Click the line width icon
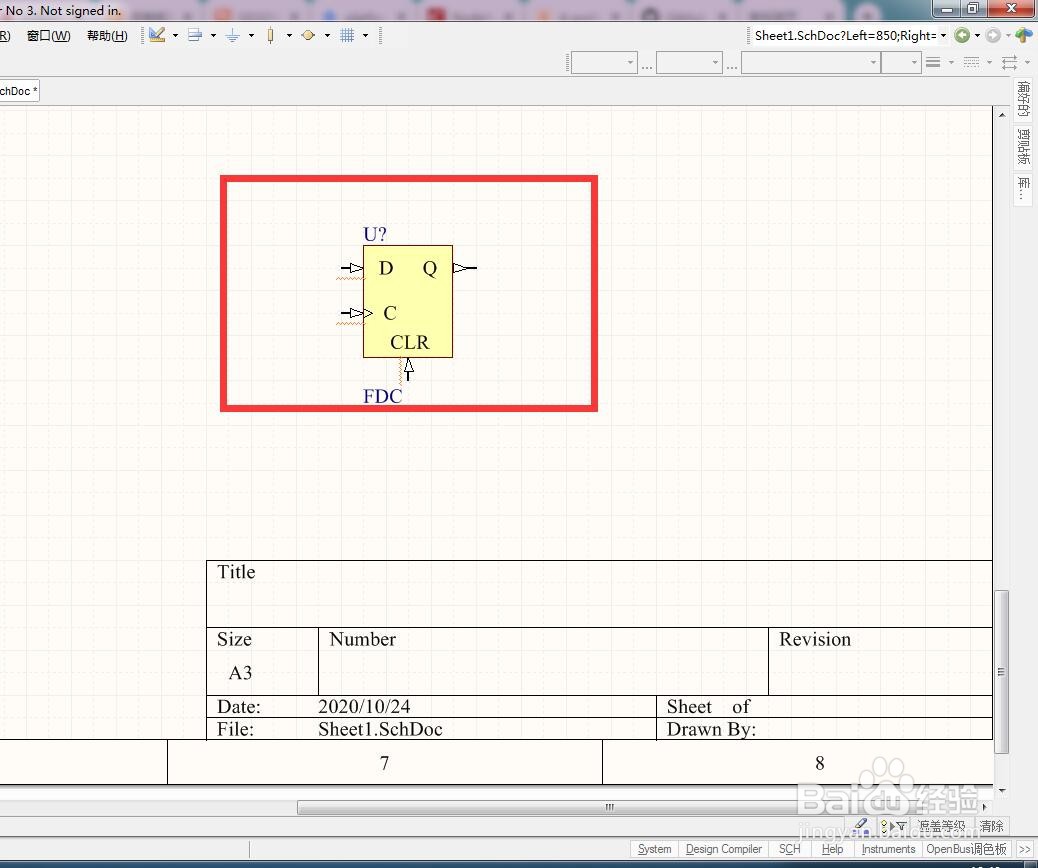This screenshot has width=1038, height=868. (x=933, y=62)
